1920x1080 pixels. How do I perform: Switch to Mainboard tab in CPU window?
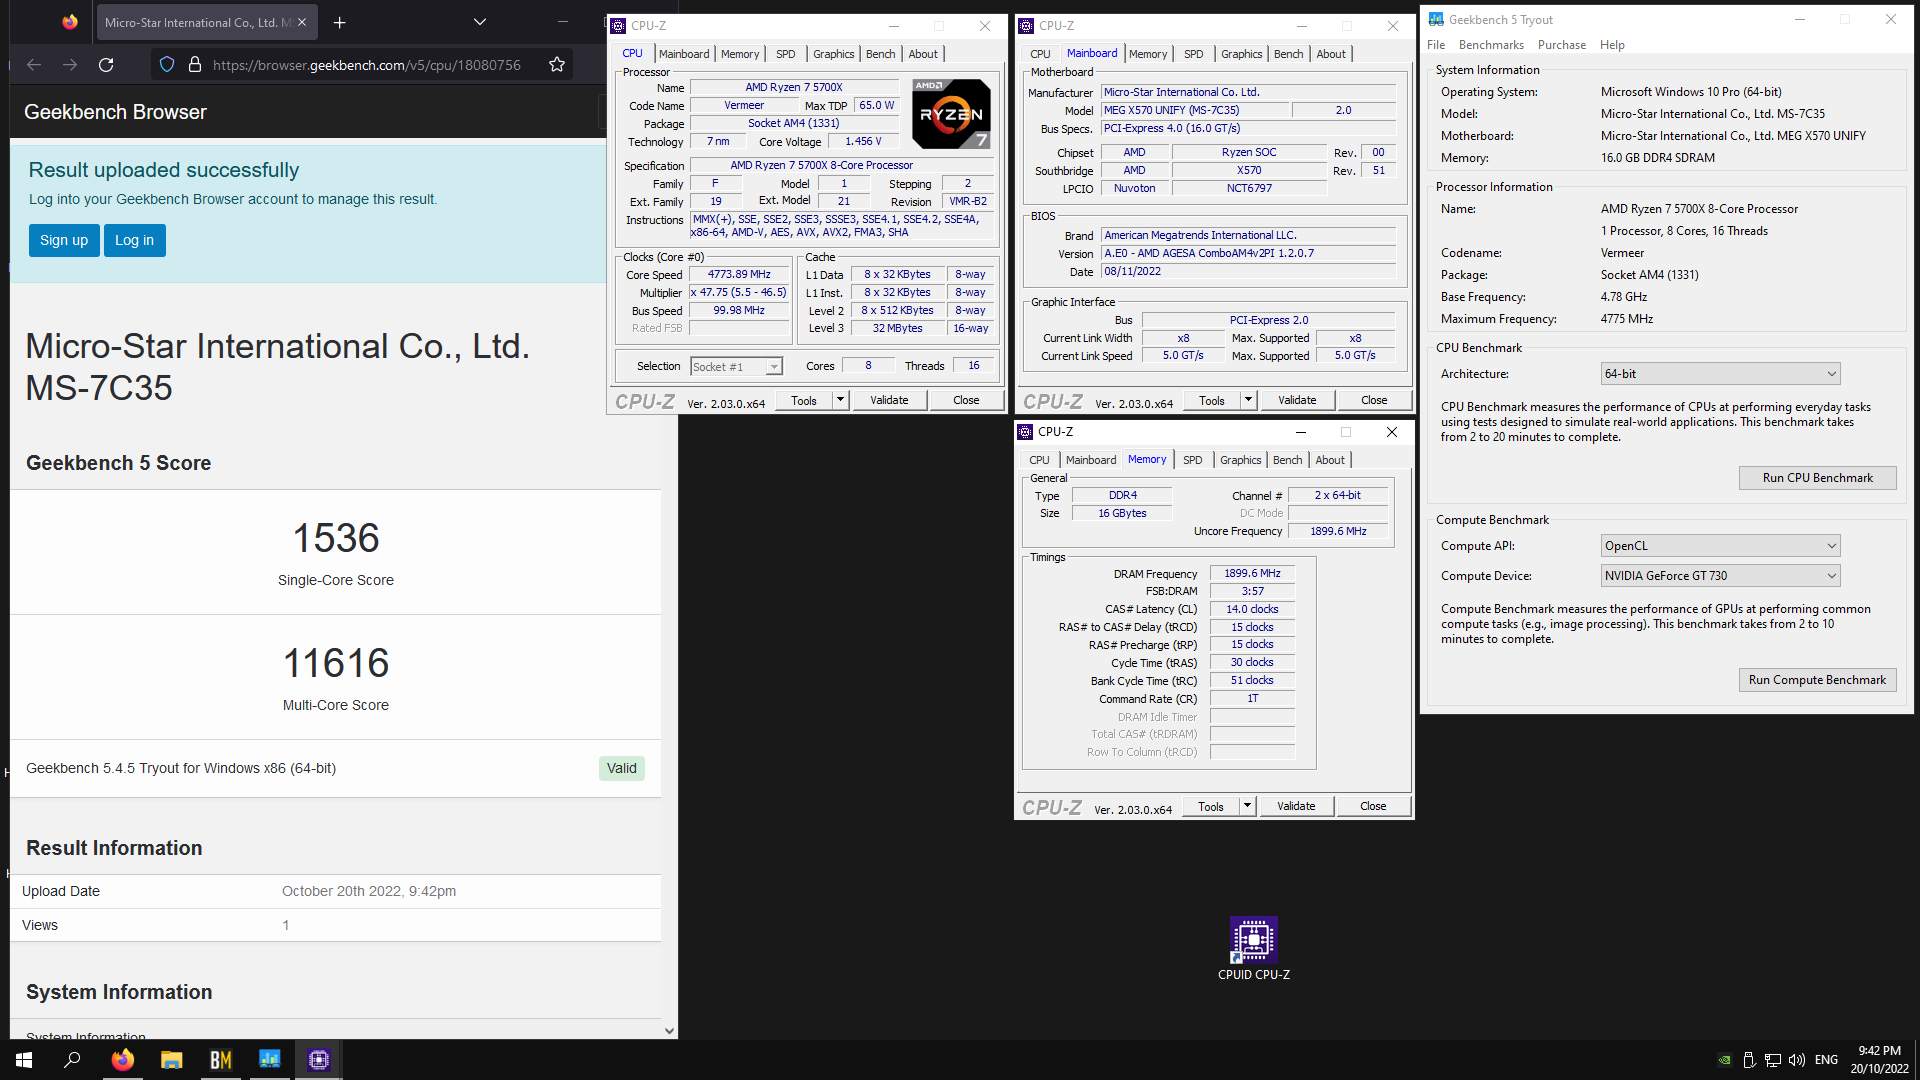[x=684, y=54]
